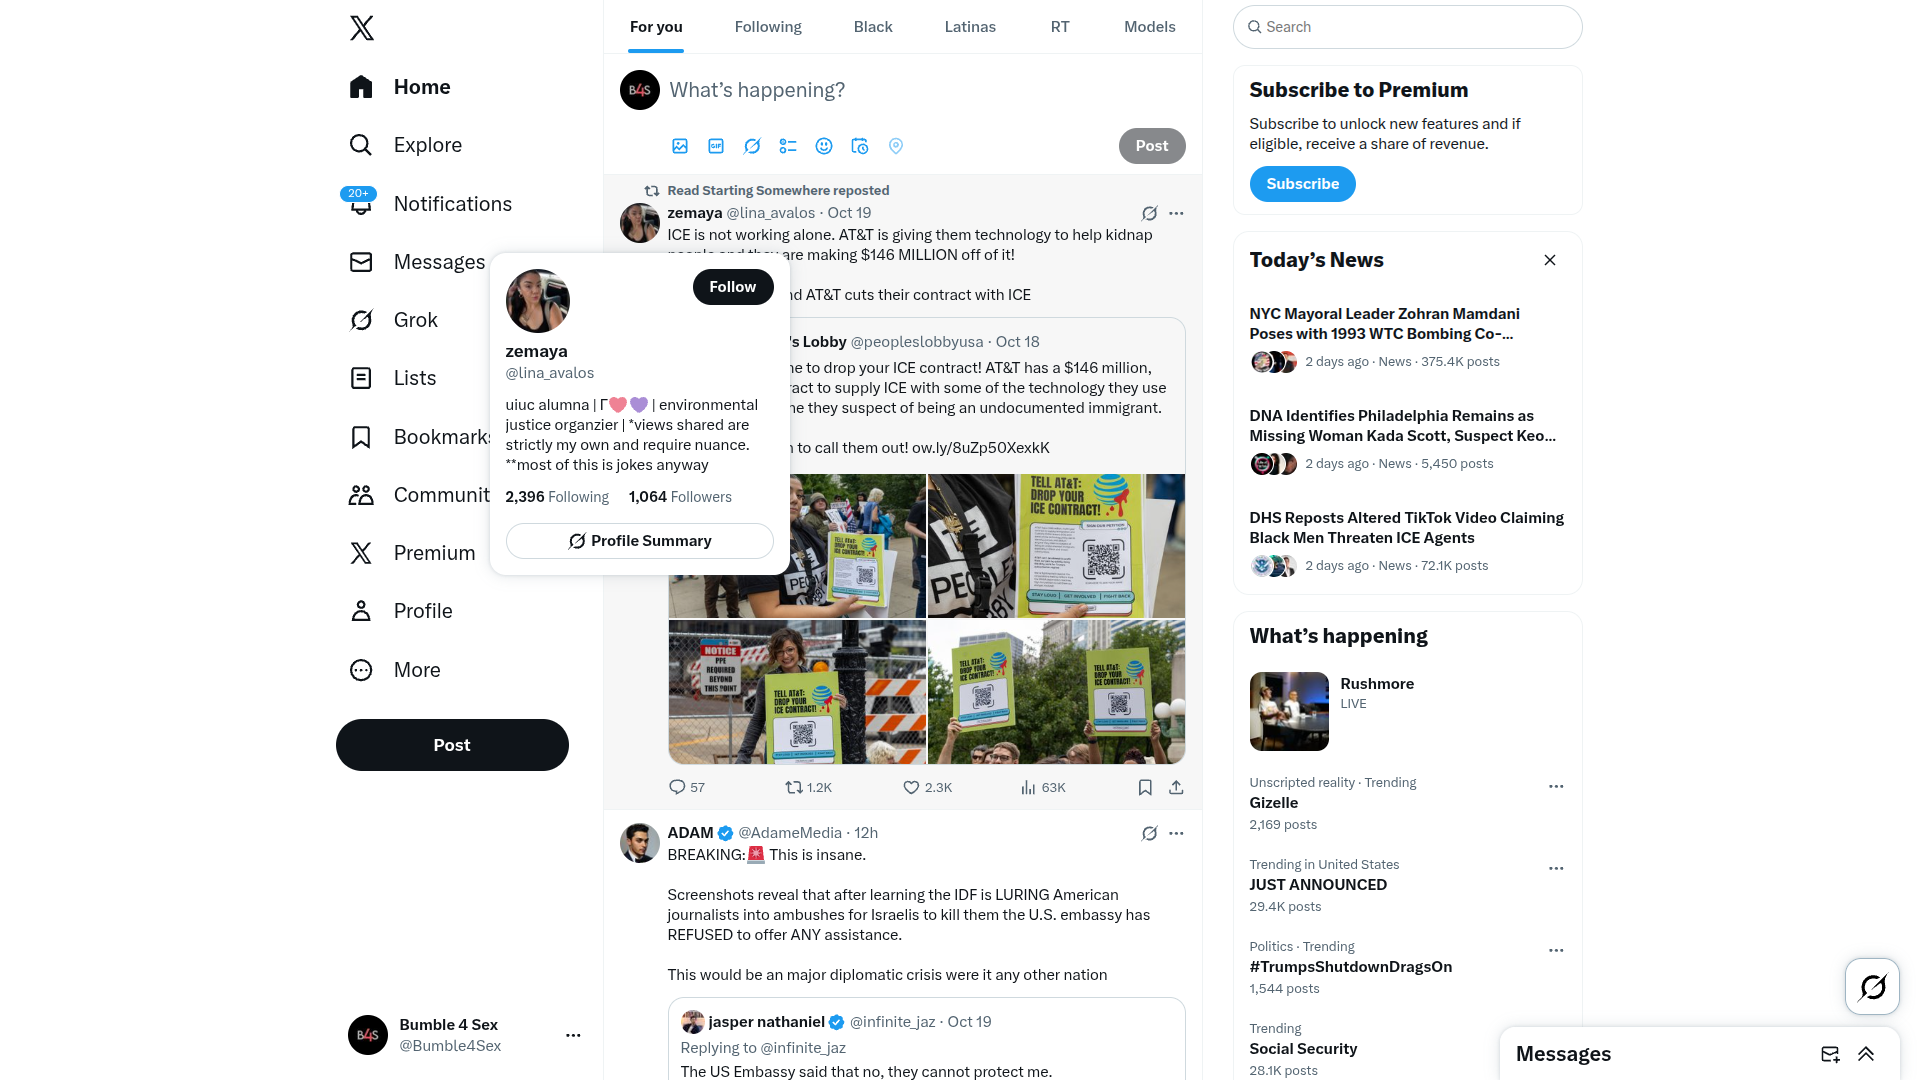This screenshot has width=1920, height=1080.
Task: Repost the post with 1.2K reposts
Action: 808,788
